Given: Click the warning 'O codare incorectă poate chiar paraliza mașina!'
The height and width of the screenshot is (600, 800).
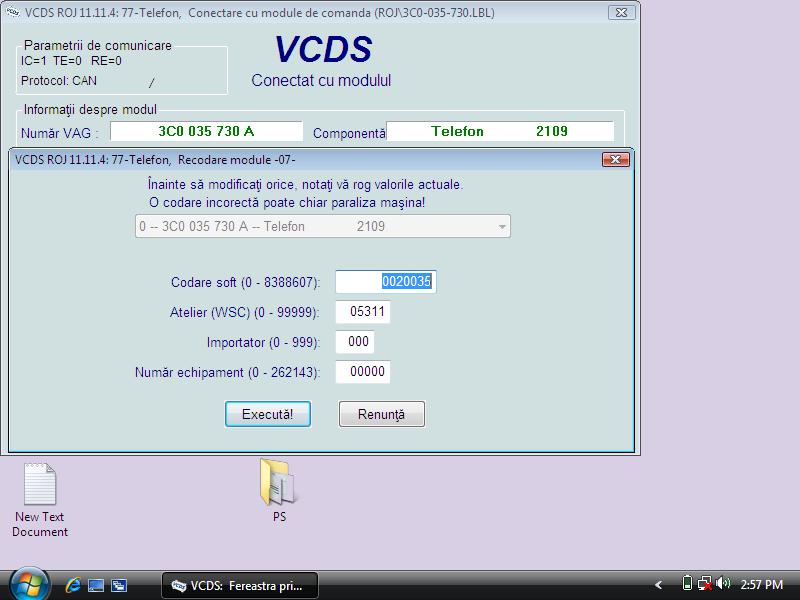Looking at the screenshot, I should tap(287, 203).
